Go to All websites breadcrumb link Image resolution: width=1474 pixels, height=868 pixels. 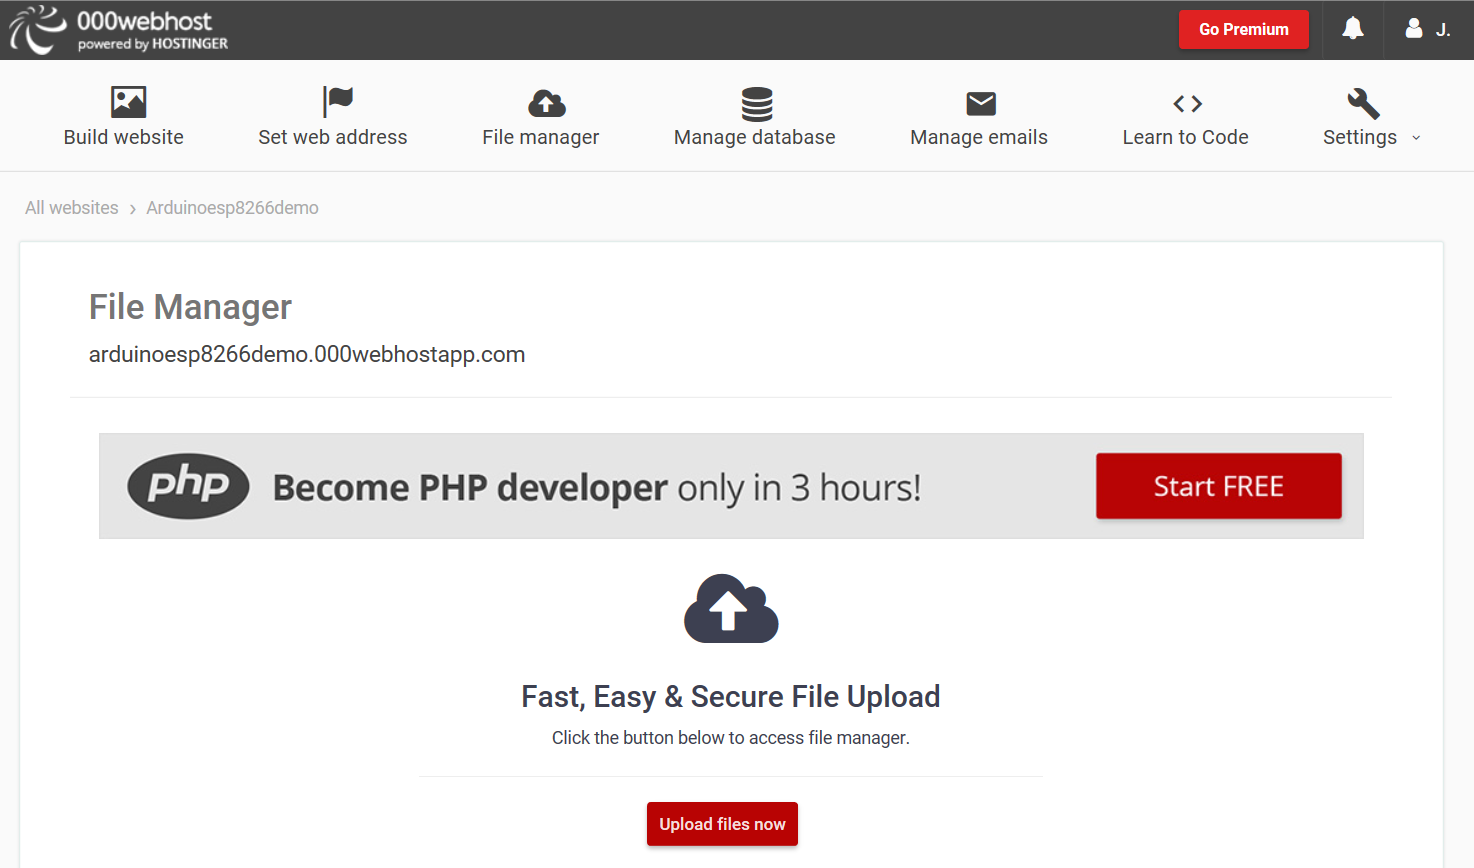click(72, 208)
